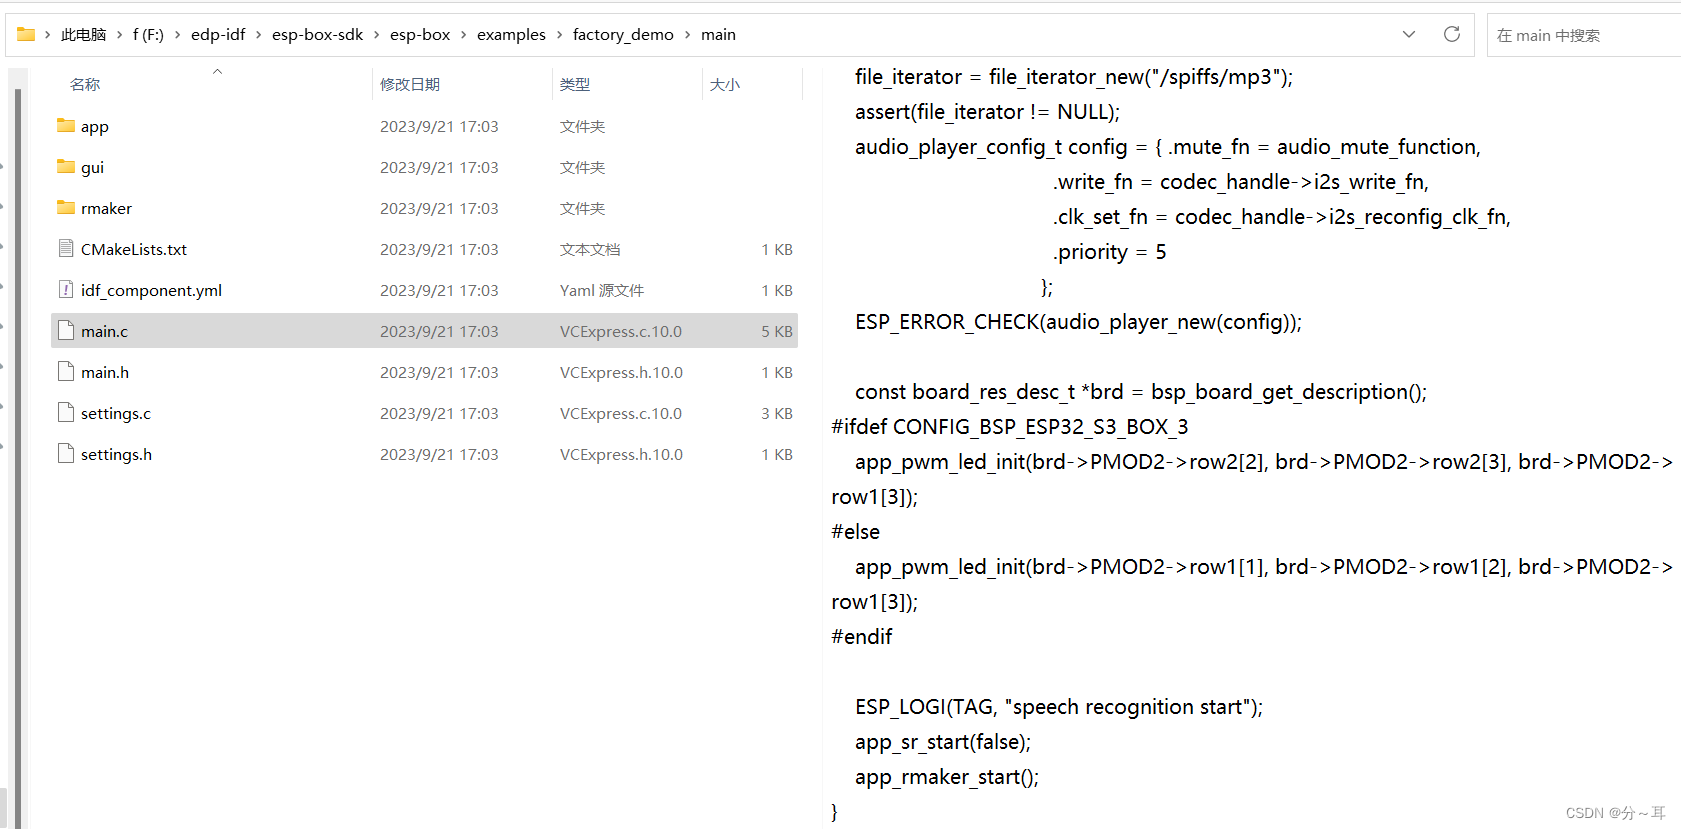This screenshot has height=829, width=1681.
Task: Expand the chevron after edp-idf in path
Action: tap(259, 35)
